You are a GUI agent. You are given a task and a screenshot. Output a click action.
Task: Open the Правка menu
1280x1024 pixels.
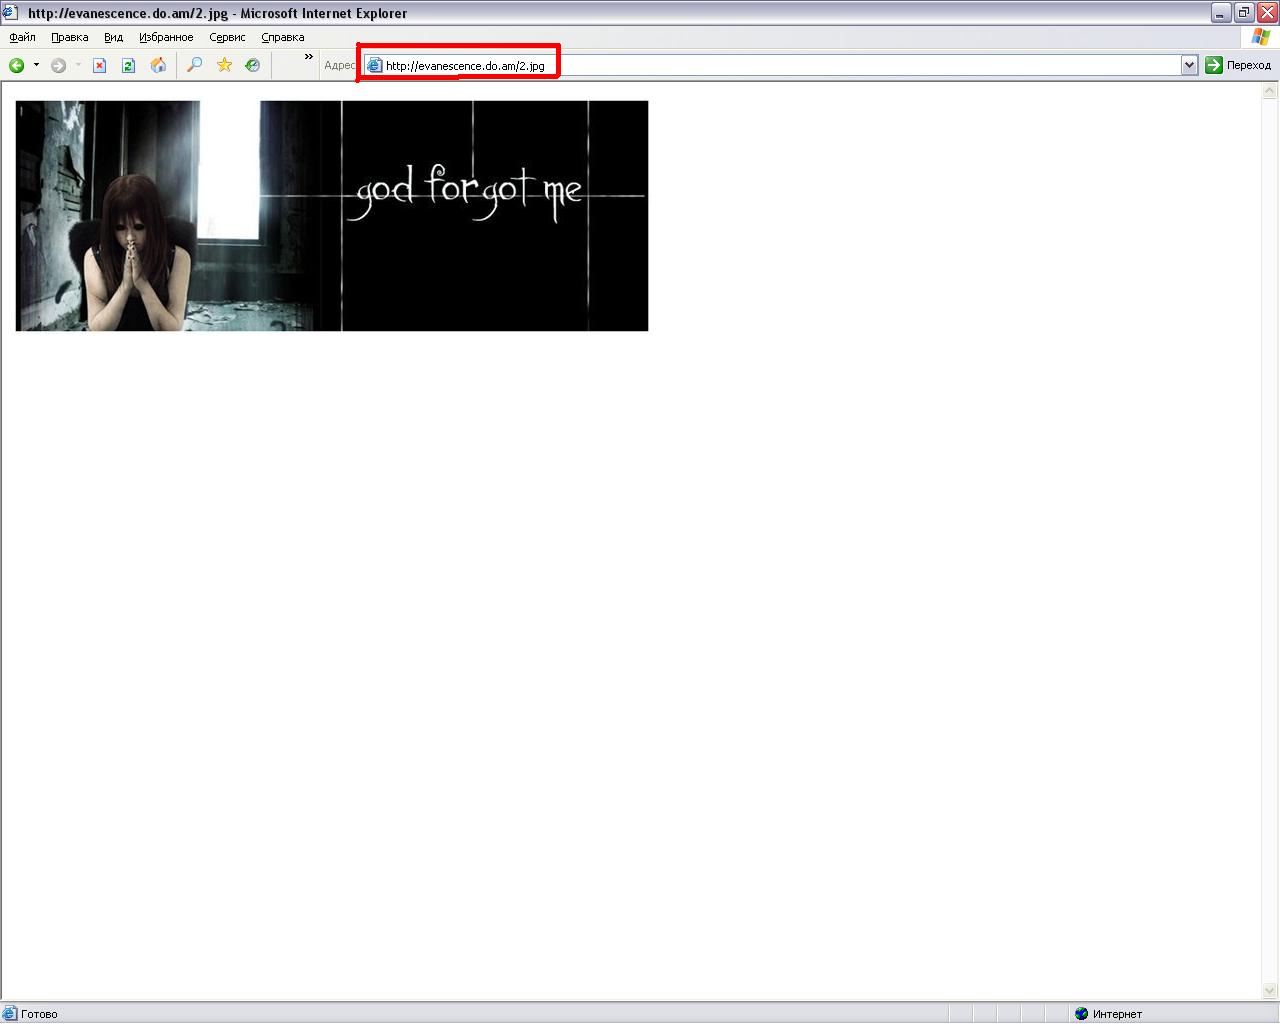pyautogui.click(x=70, y=37)
